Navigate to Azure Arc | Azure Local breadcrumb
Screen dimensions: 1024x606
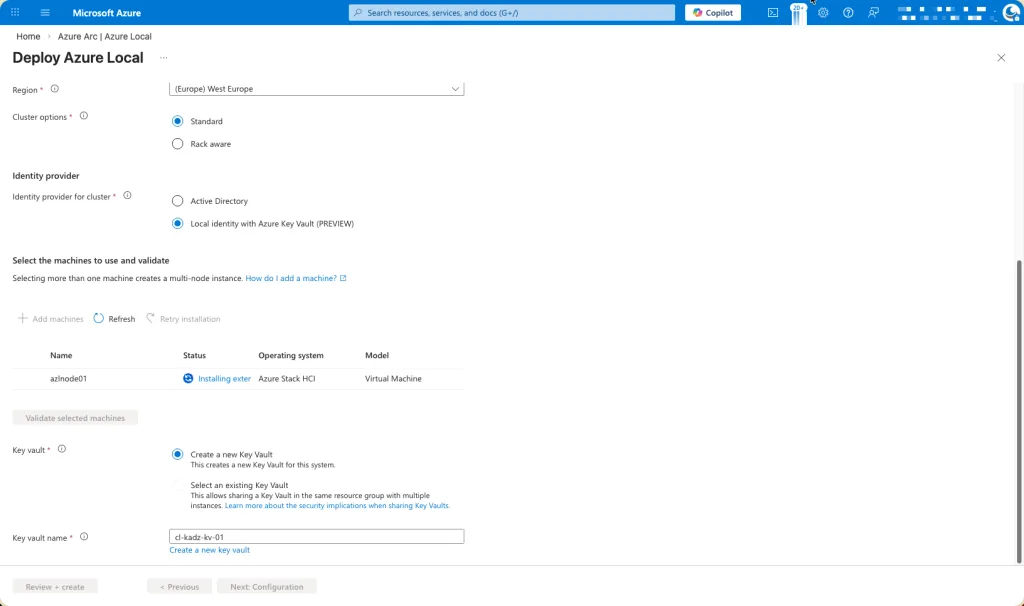[105, 36]
